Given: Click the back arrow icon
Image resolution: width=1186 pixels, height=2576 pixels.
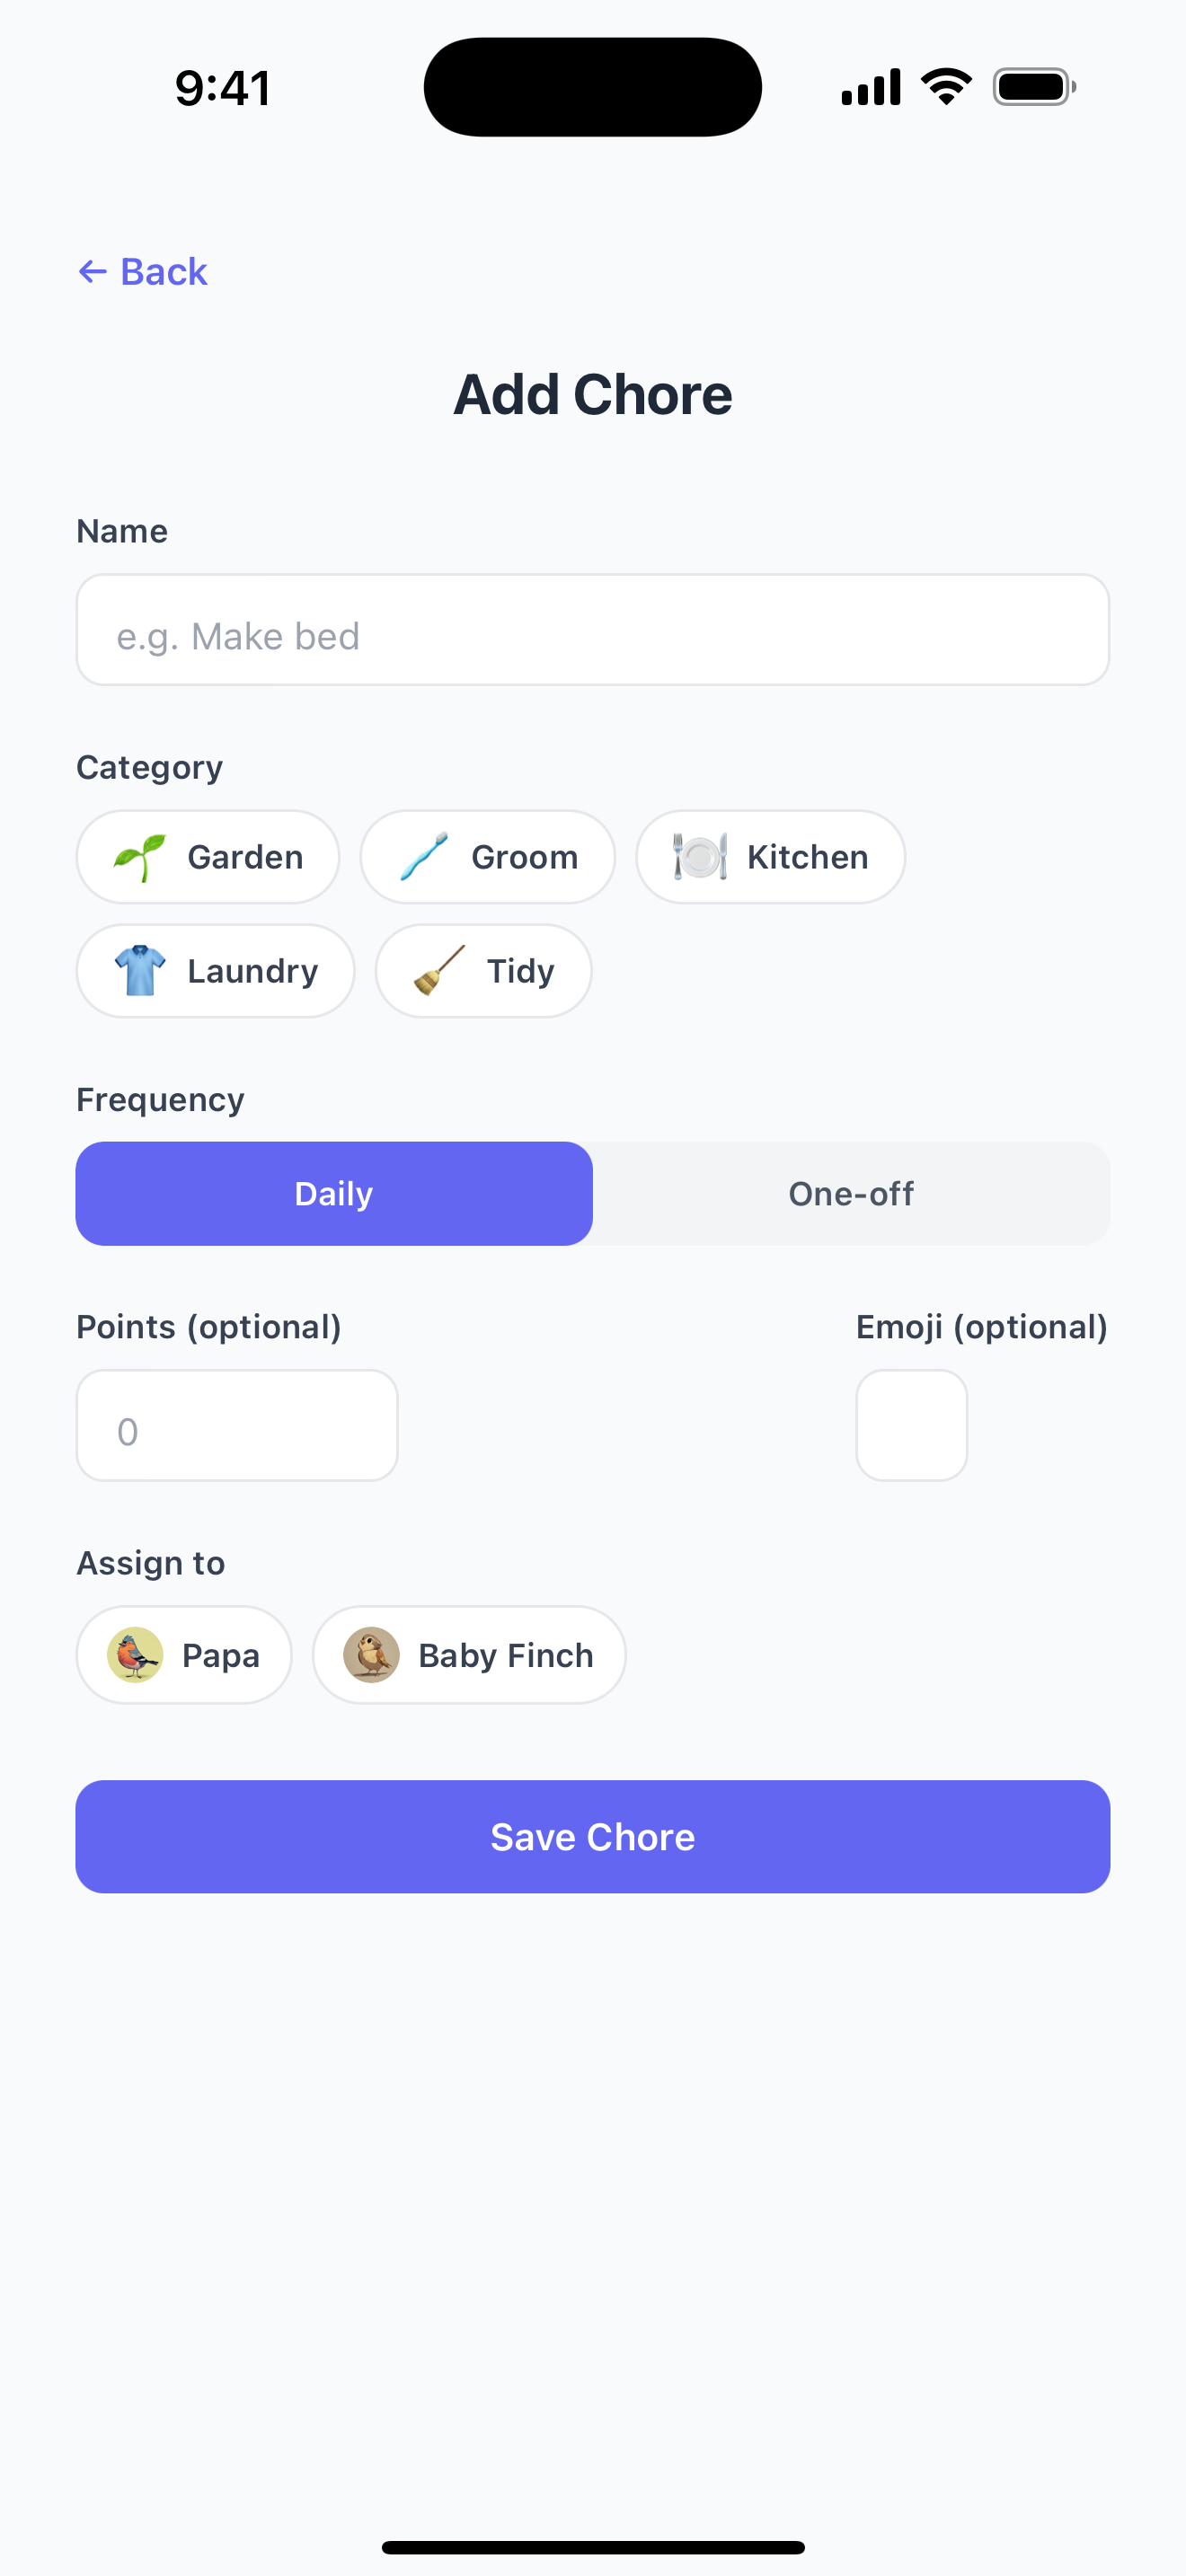Looking at the screenshot, I should coord(93,271).
